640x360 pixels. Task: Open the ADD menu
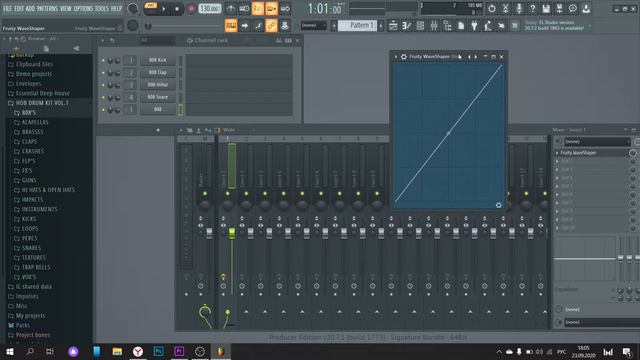[x=30, y=9]
